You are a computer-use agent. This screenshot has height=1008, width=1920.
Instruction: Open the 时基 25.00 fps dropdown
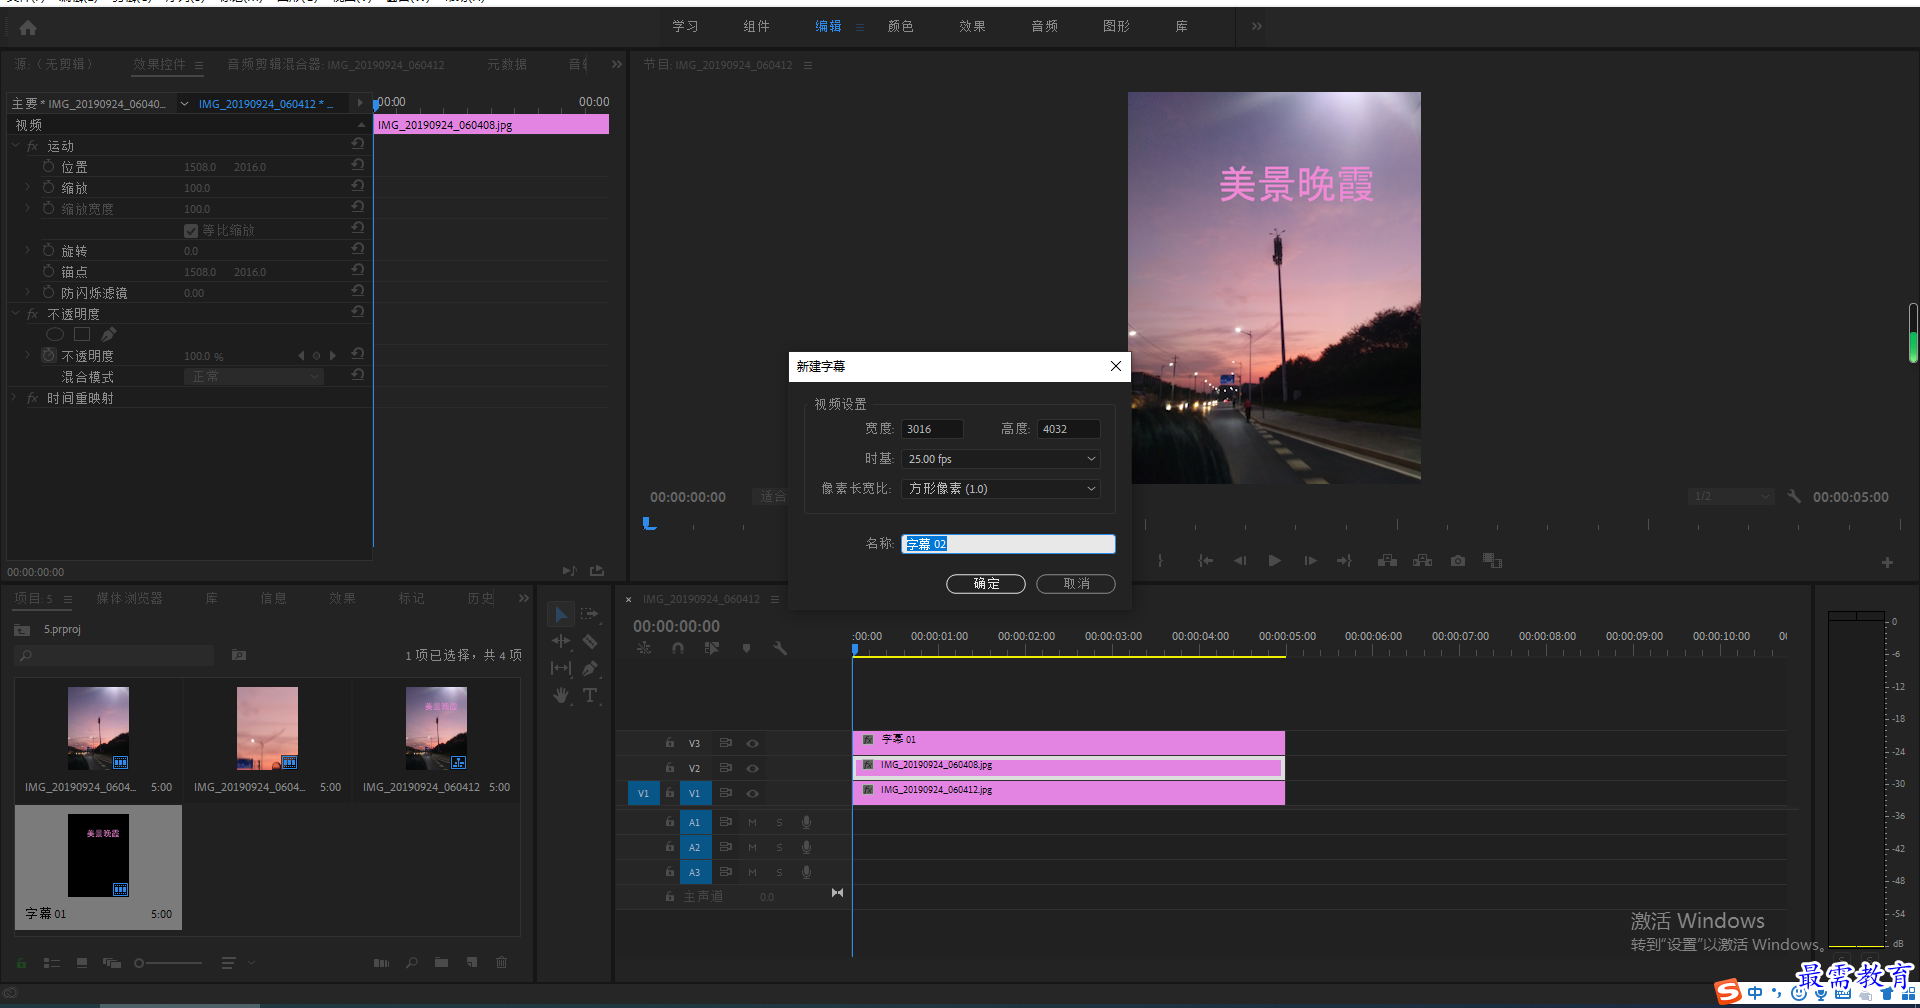[x=1001, y=459]
